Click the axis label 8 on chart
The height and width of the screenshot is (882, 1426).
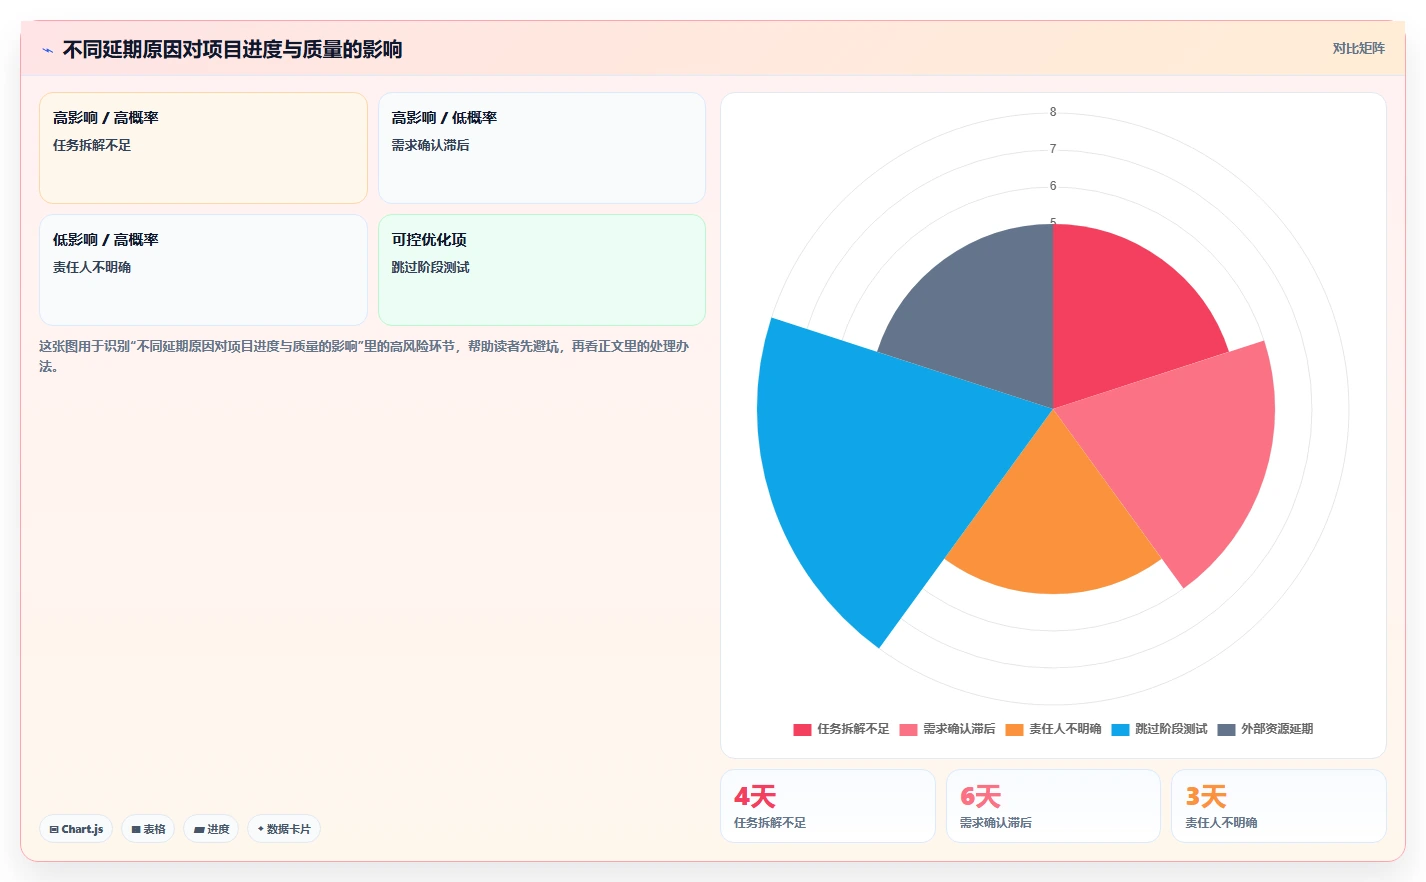pyautogui.click(x=1053, y=112)
